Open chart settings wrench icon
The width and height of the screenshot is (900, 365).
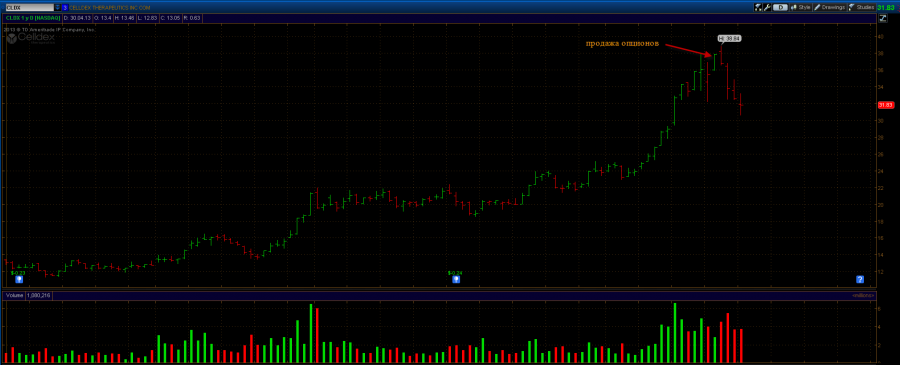pyautogui.click(x=767, y=7)
